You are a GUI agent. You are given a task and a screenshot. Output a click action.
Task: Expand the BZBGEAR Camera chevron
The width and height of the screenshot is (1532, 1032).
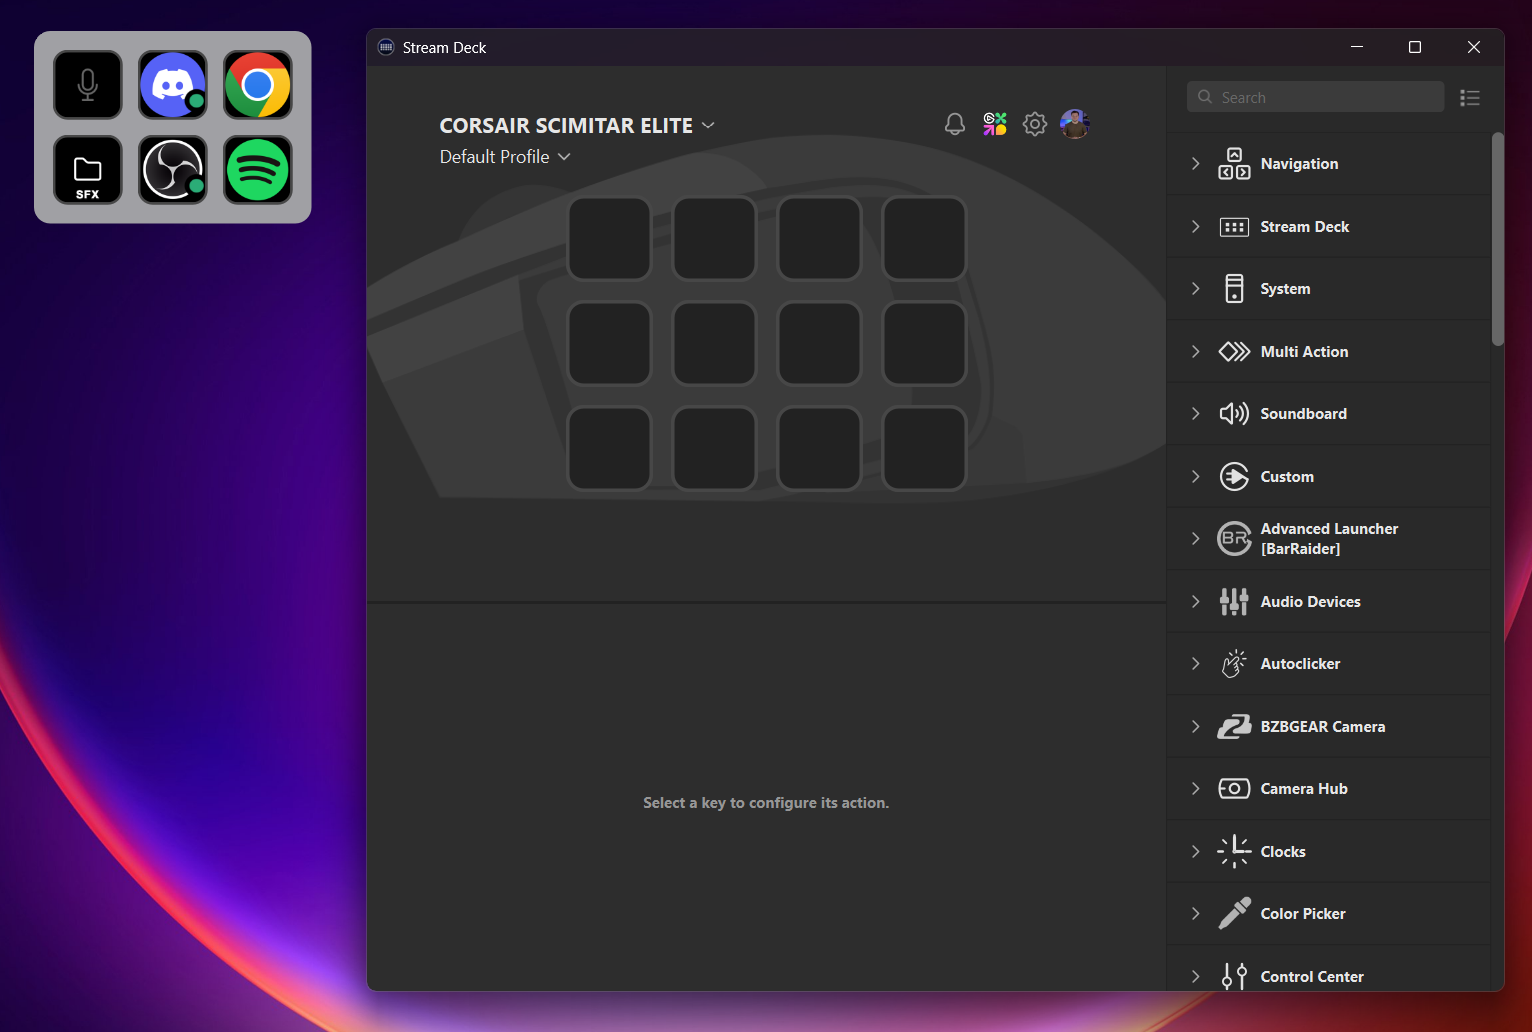tap(1195, 727)
